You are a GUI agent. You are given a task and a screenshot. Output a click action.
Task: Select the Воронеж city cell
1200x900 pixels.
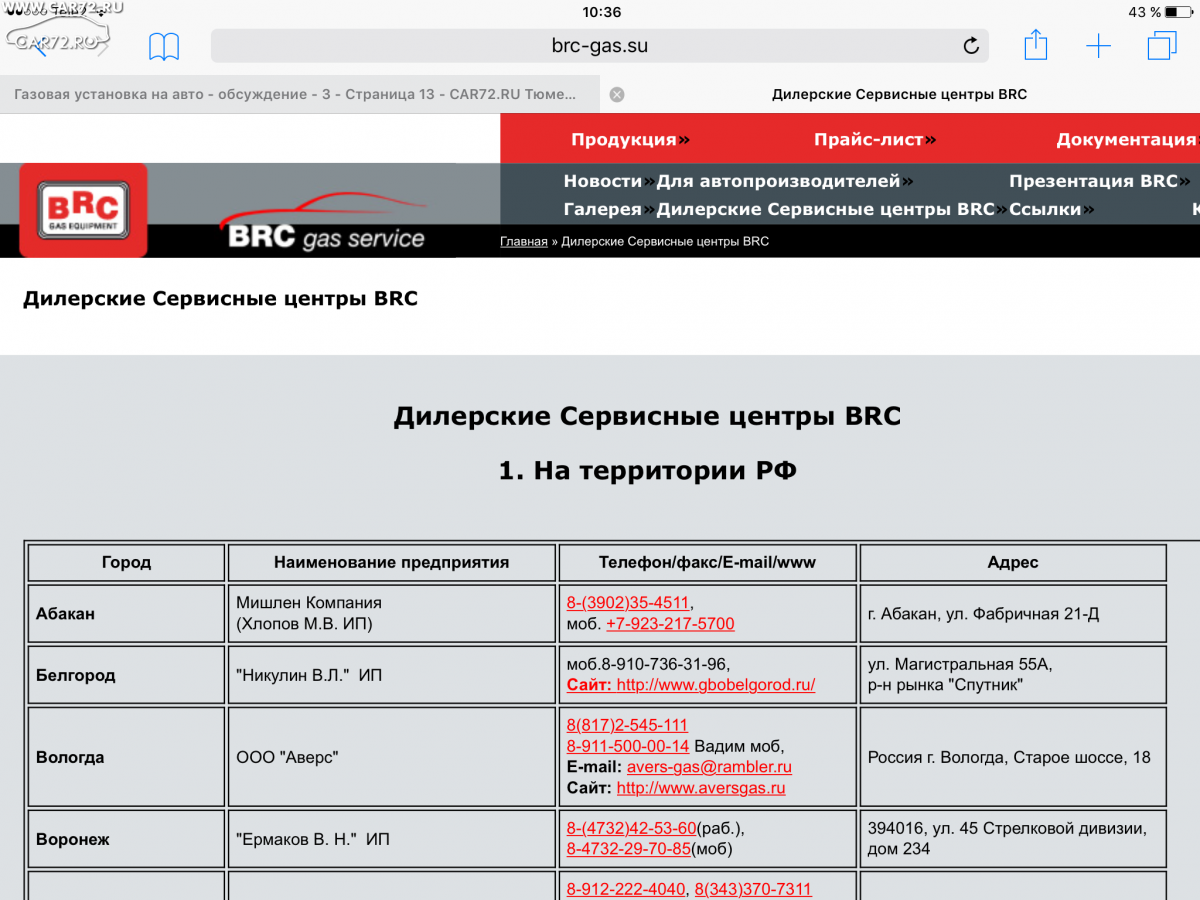[x=126, y=839]
